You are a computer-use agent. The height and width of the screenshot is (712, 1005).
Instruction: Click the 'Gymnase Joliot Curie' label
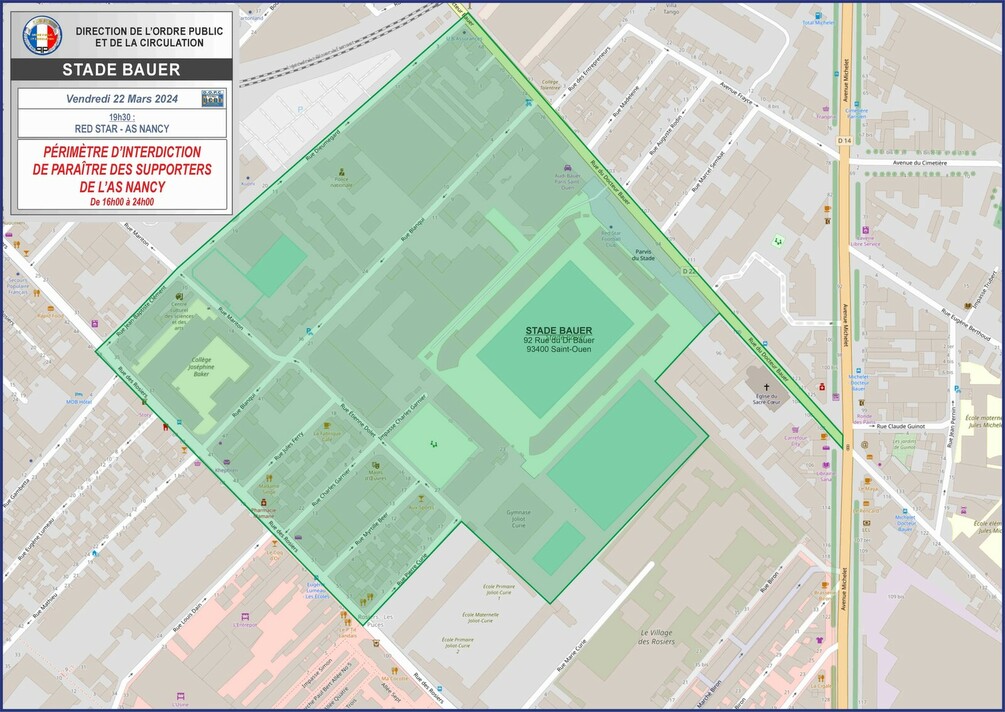pos(519,518)
